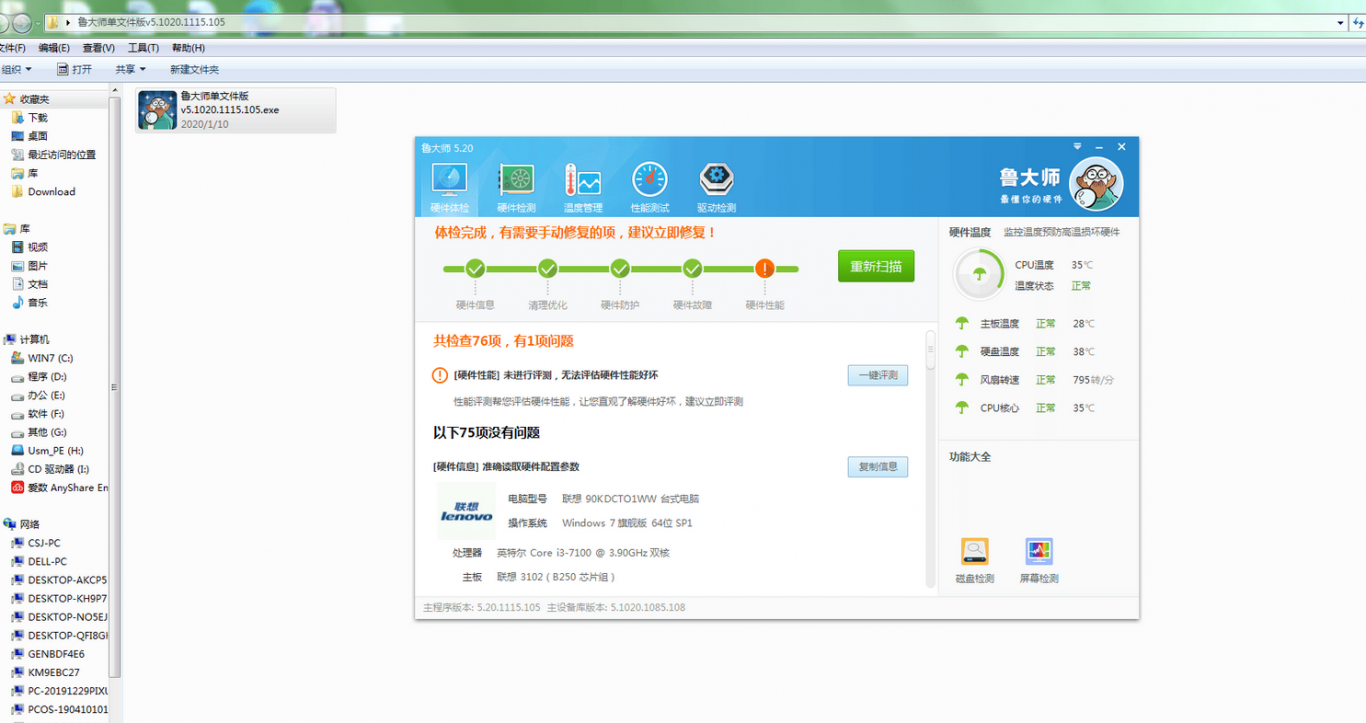Select WIN7 (C:) drive in navigation pane
The width and height of the screenshot is (1366, 723).
click(50, 358)
